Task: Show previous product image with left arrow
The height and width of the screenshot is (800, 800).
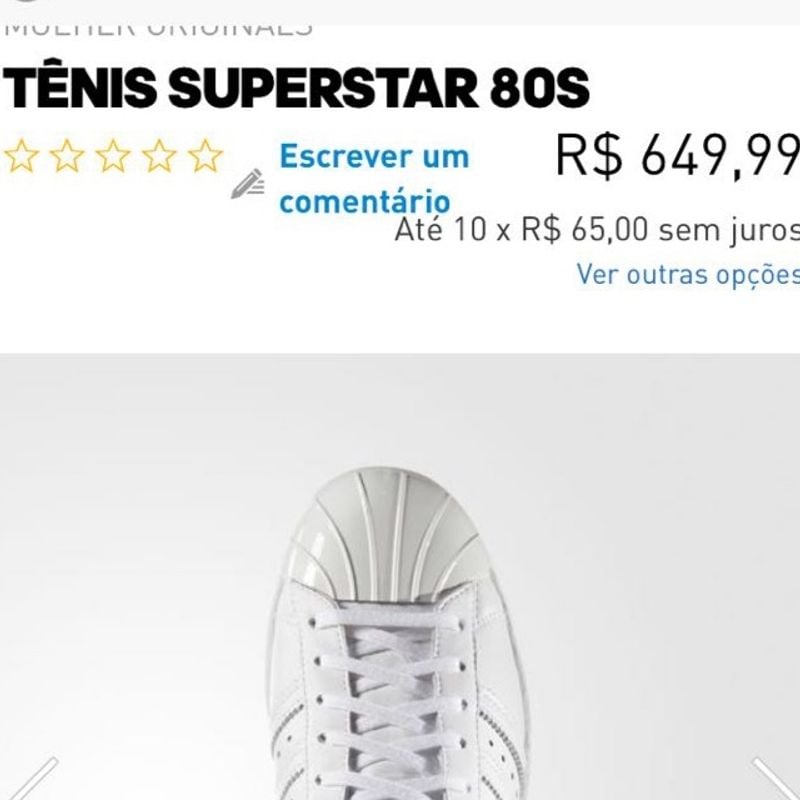Action: click(34, 779)
